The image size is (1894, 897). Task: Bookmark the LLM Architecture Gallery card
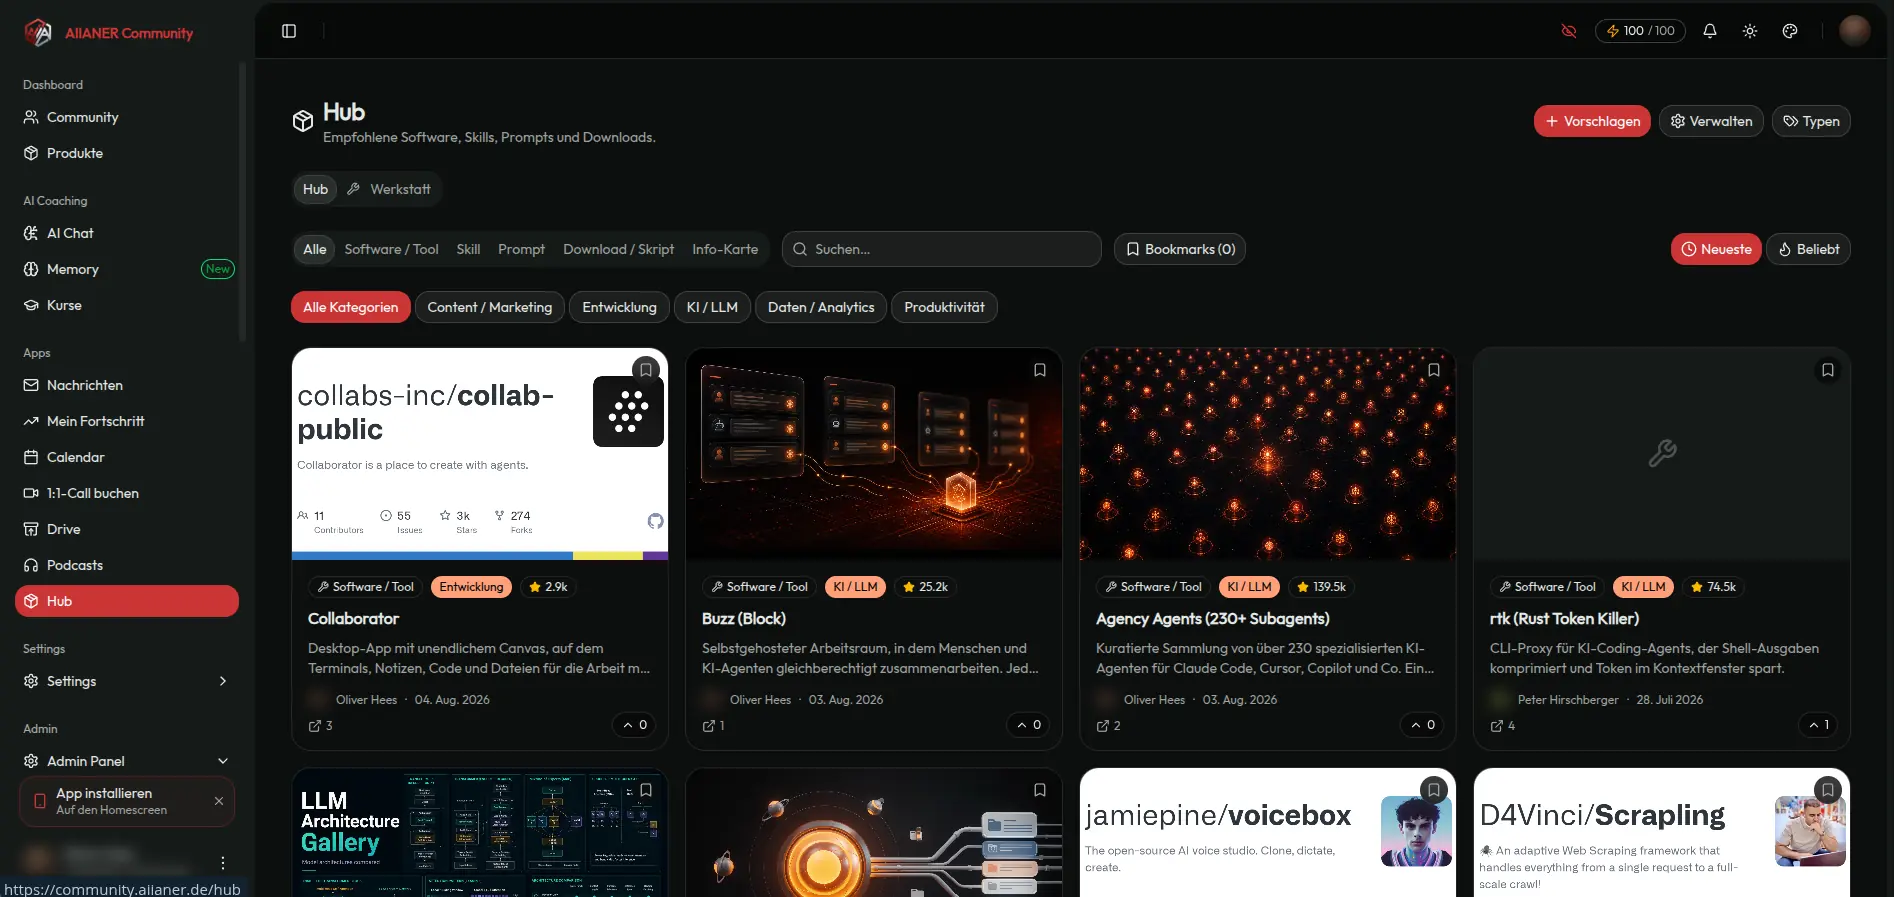tap(646, 790)
